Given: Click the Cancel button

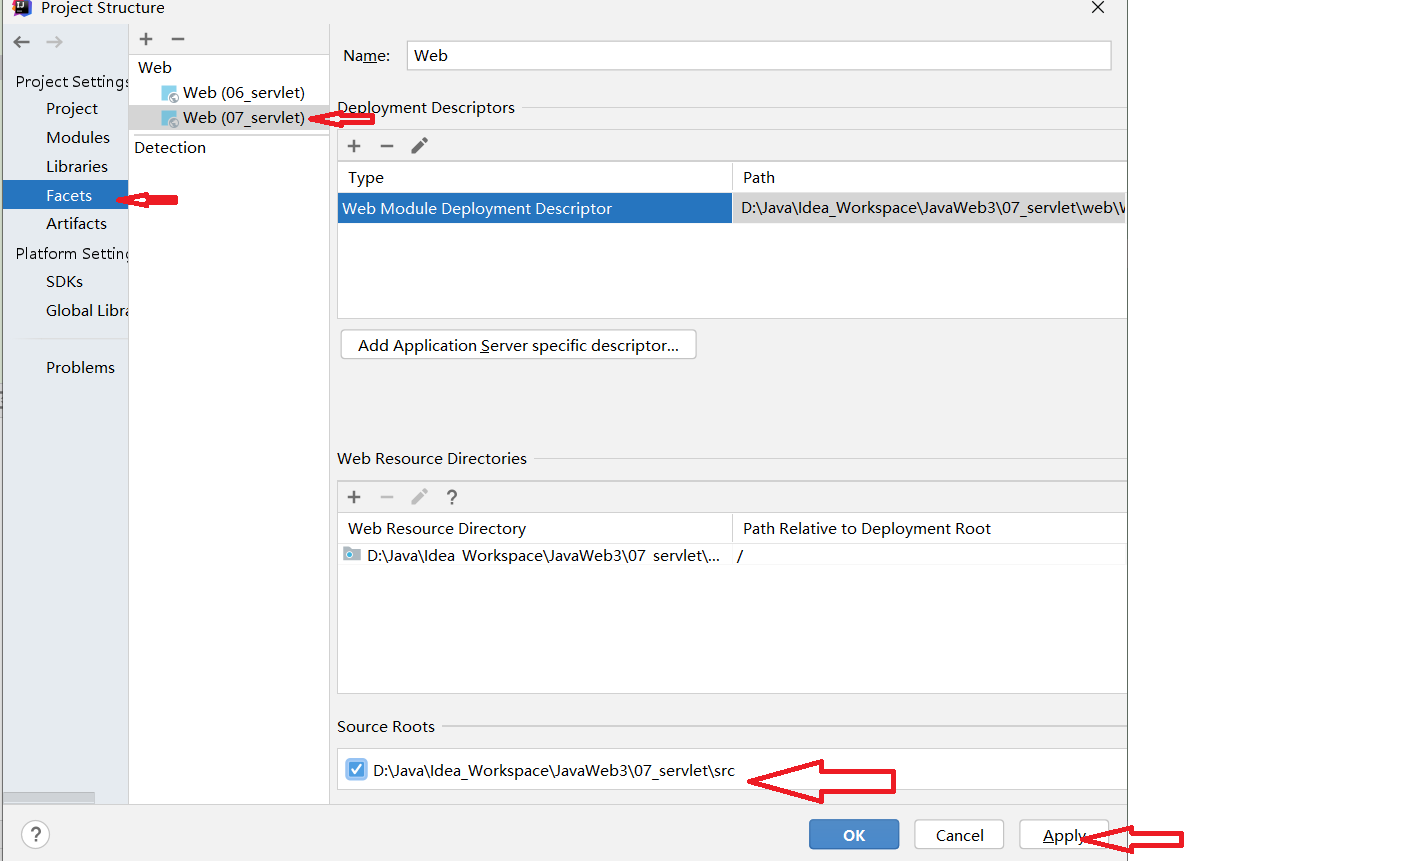Looking at the screenshot, I should [960, 835].
